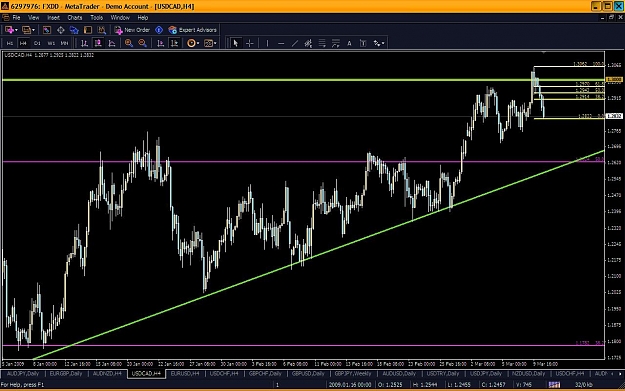Viewport: 625px width, 391px height.
Task: Open the Help menu
Action: click(143, 18)
